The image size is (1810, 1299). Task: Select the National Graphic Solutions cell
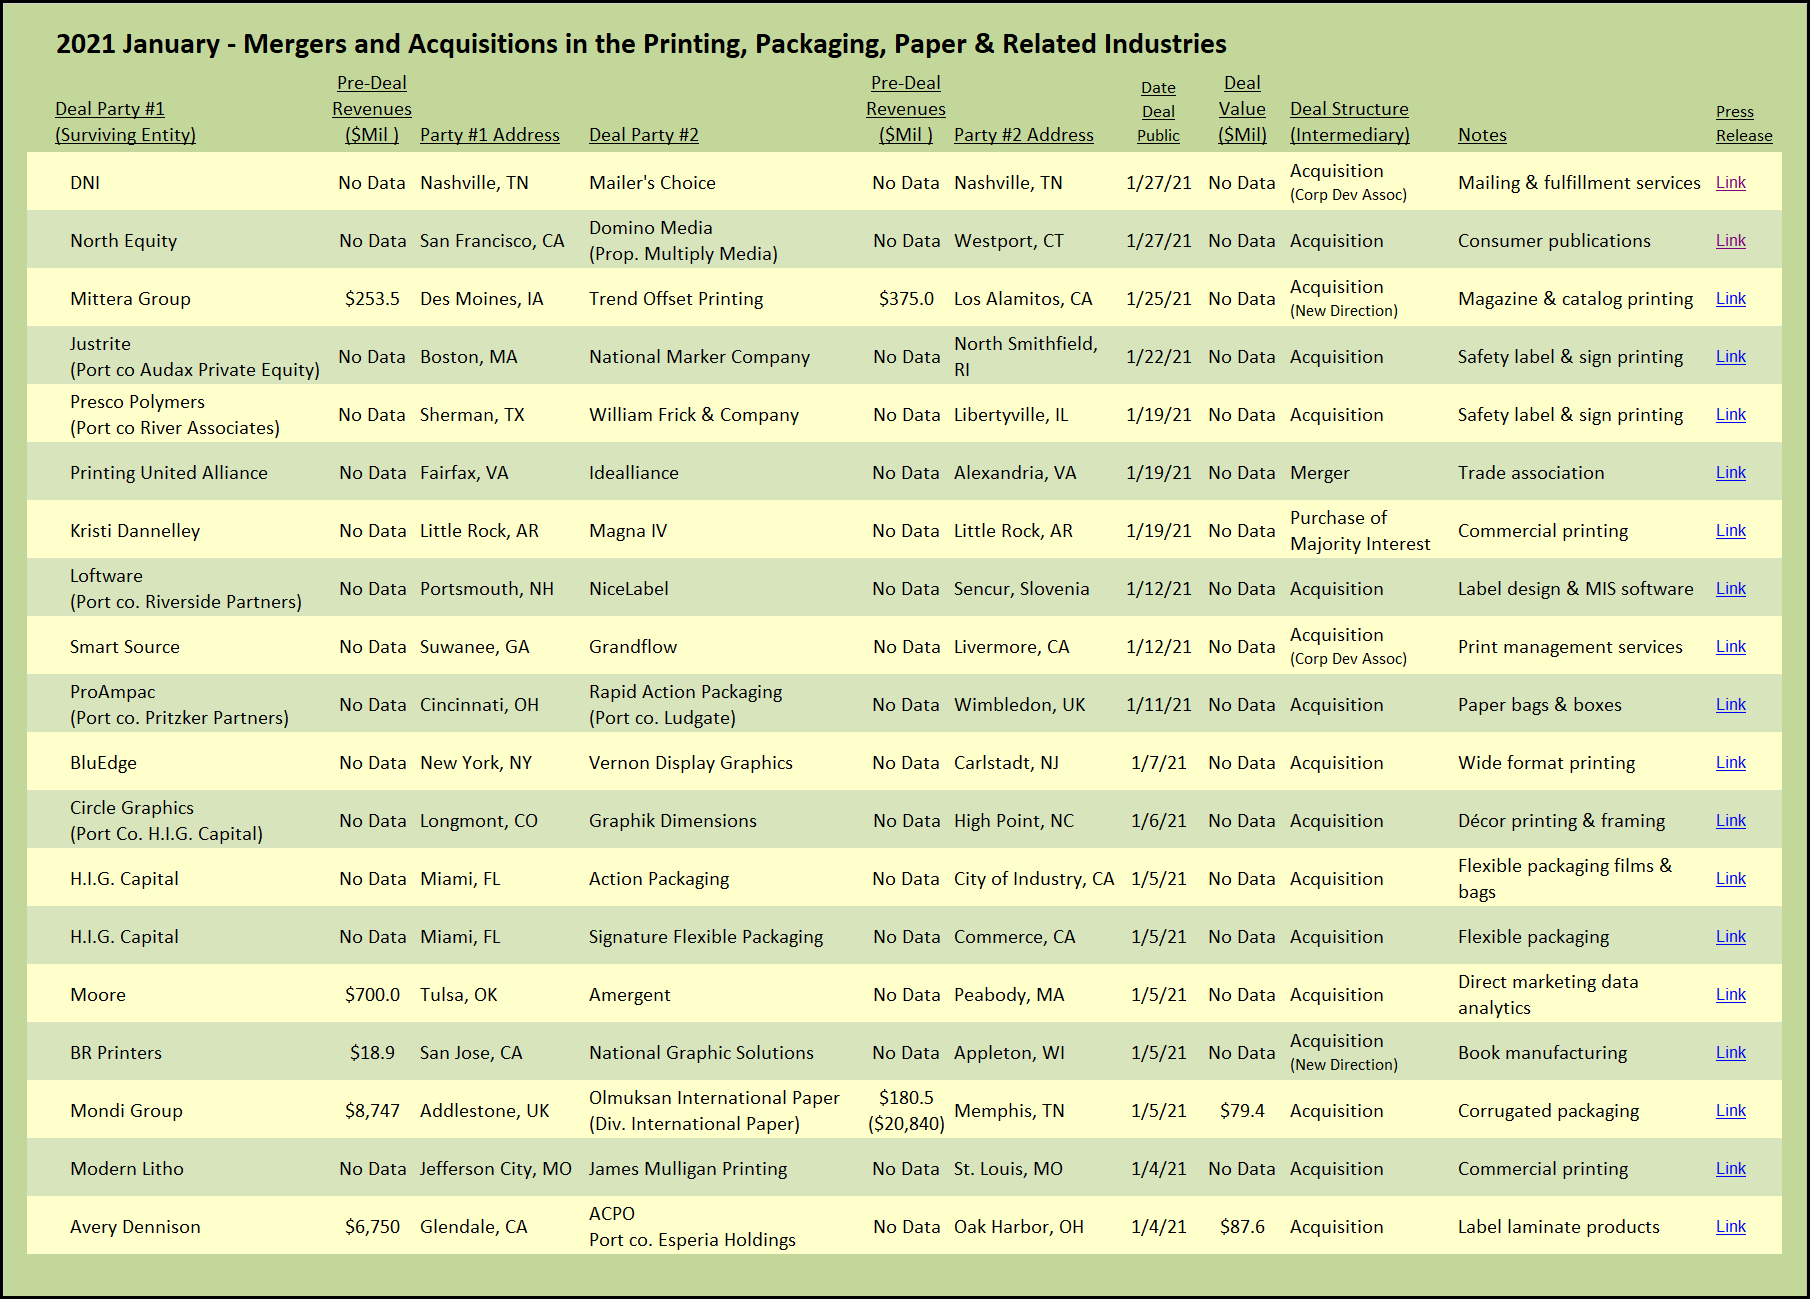click(x=701, y=1053)
